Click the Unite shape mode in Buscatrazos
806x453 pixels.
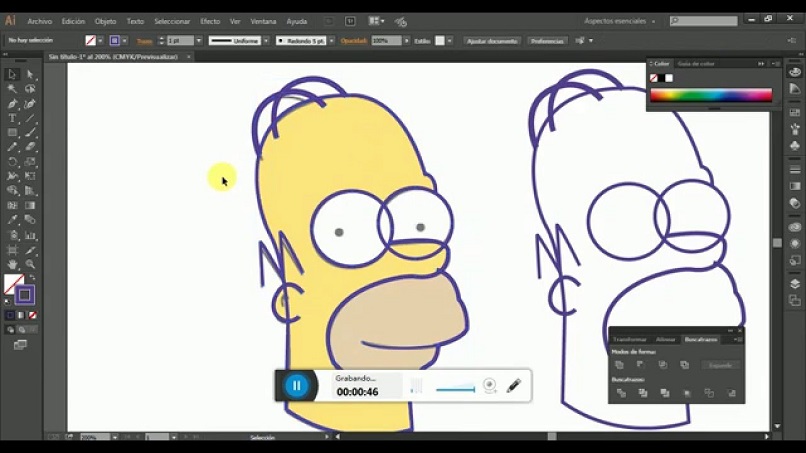click(x=619, y=365)
